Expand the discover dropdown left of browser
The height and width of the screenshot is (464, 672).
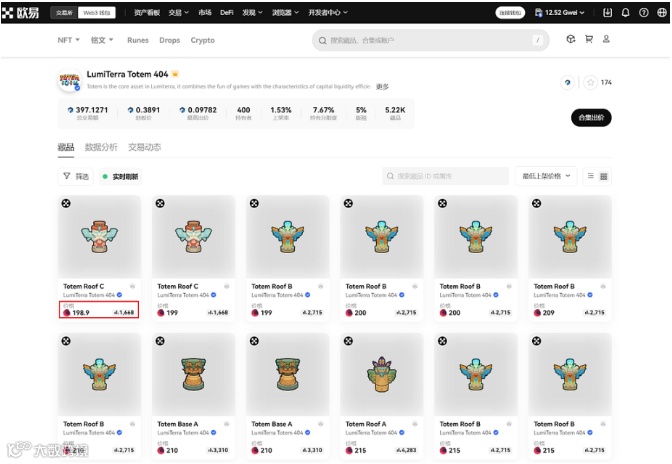[x=252, y=12]
